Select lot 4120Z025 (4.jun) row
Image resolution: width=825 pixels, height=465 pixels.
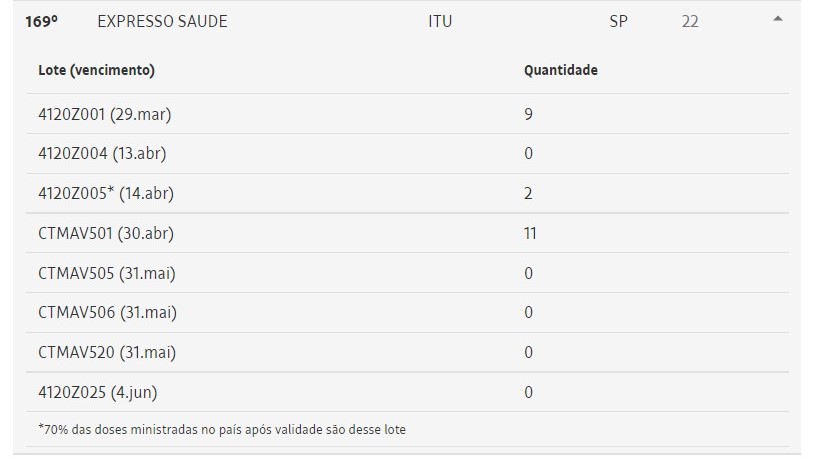[x=407, y=392]
